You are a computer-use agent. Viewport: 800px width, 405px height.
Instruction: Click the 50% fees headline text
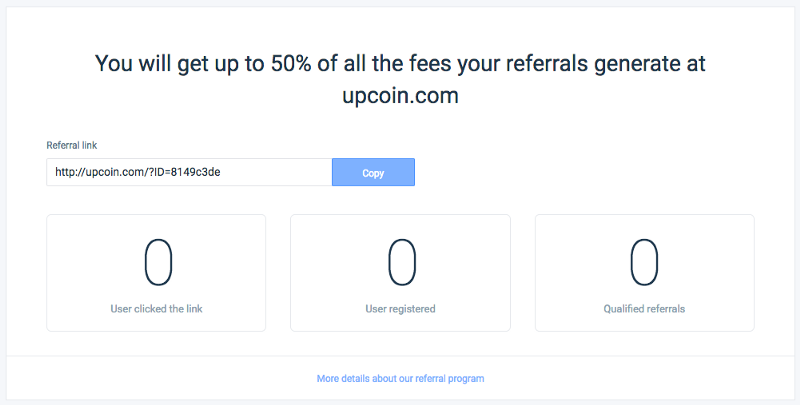coord(400,79)
